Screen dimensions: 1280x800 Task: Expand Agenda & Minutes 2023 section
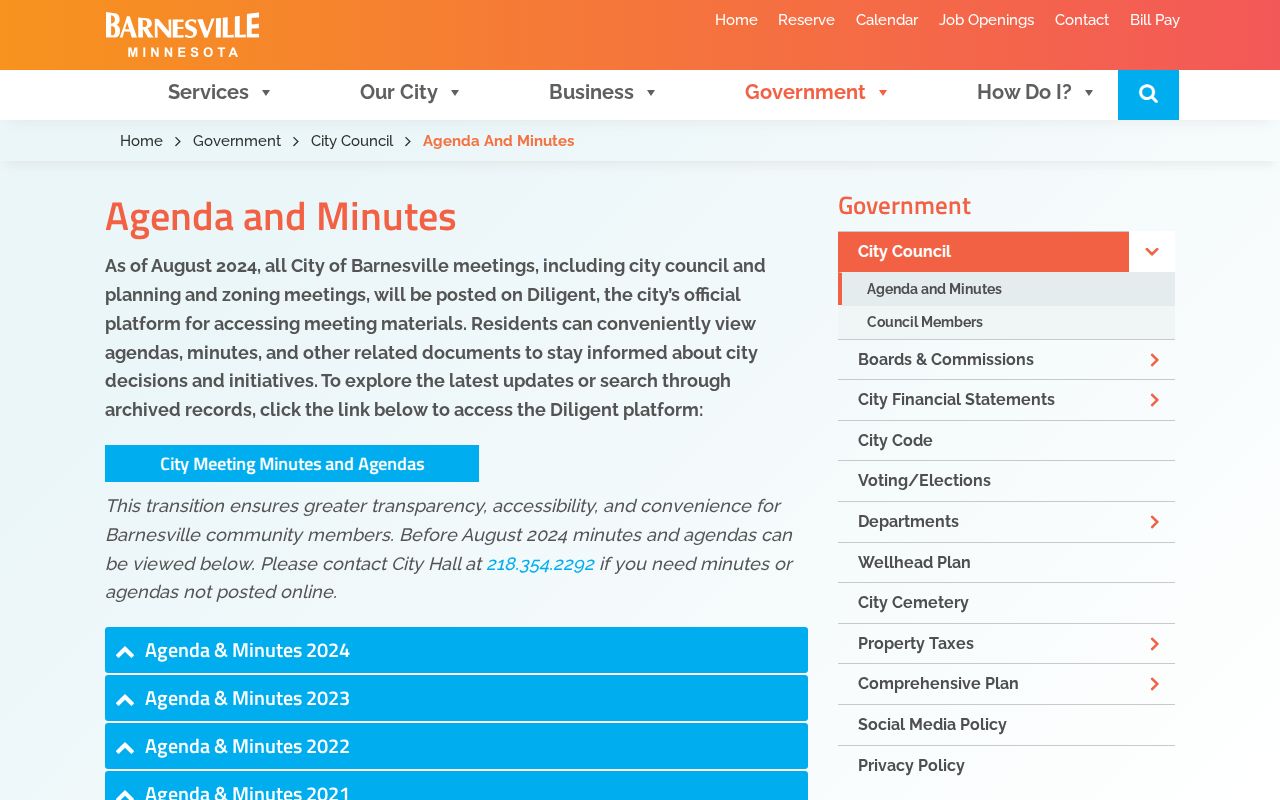(456, 698)
